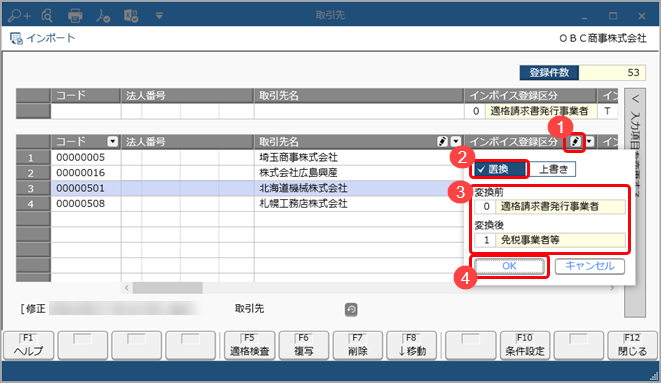661x383 pixels.
Task: Select code cell 00000501
Action: 86,188
